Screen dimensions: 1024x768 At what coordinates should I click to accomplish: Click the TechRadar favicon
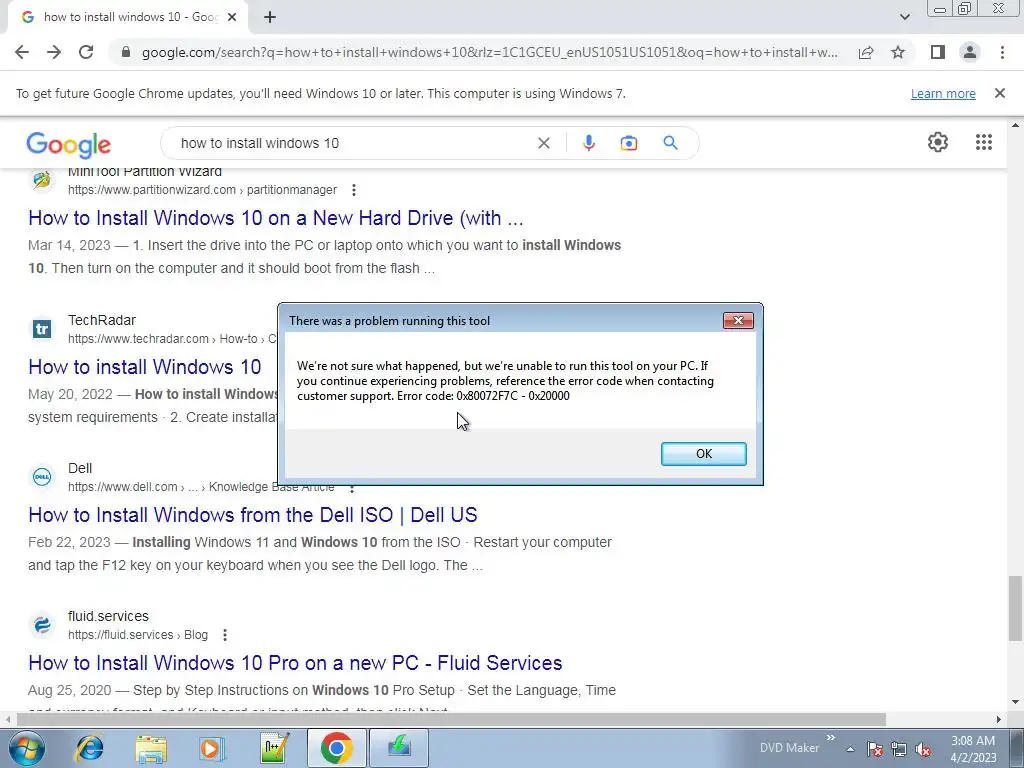(x=42, y=328)
